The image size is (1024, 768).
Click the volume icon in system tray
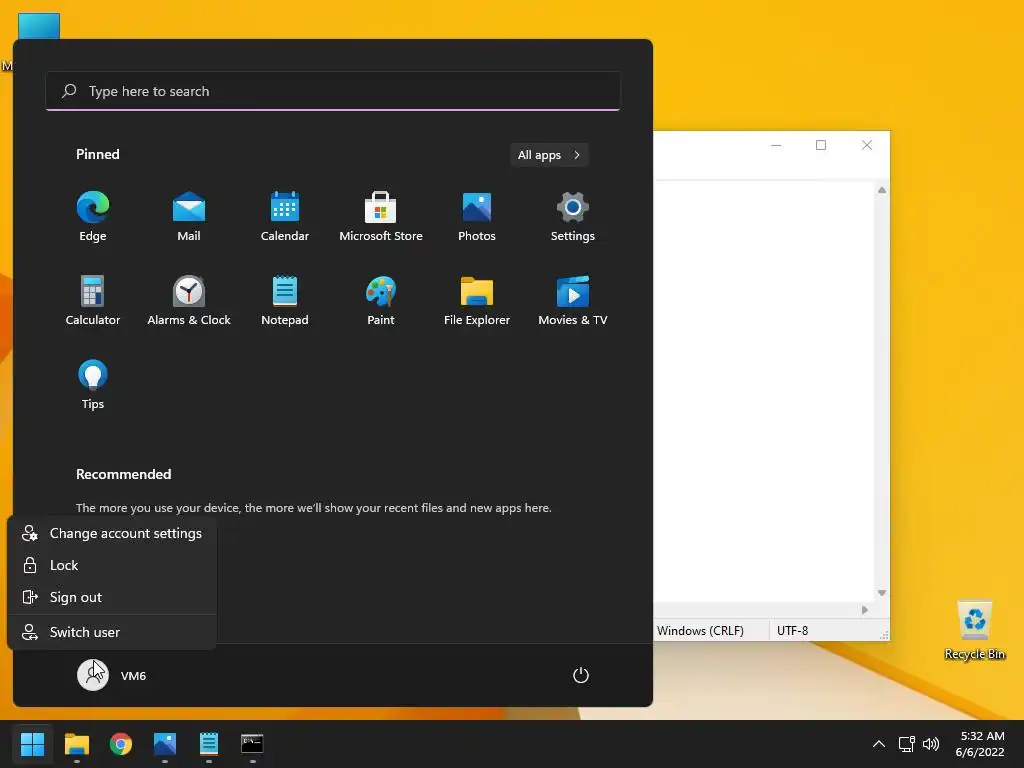pyautogui.click(x=931, y=744)
